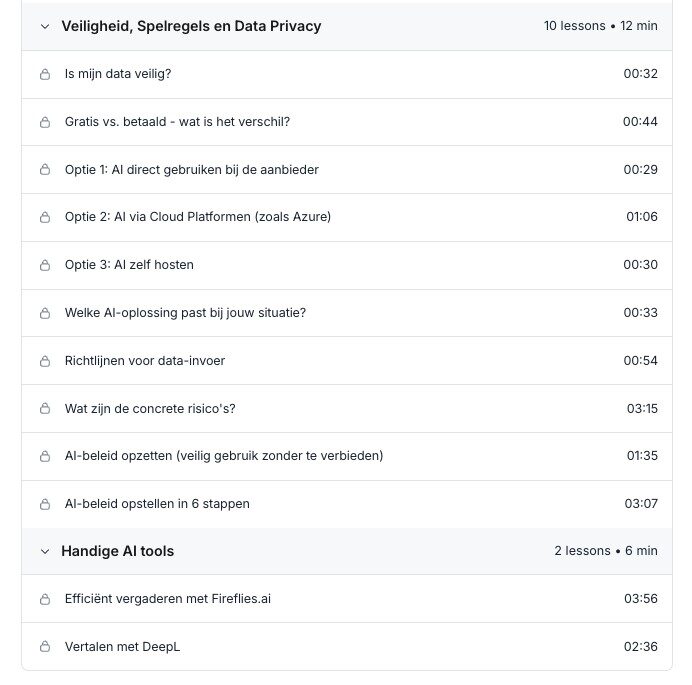
Task: Collapse the 'Veiligheid, Spelregels en Data Privacy' chevron
Action: 44,27
